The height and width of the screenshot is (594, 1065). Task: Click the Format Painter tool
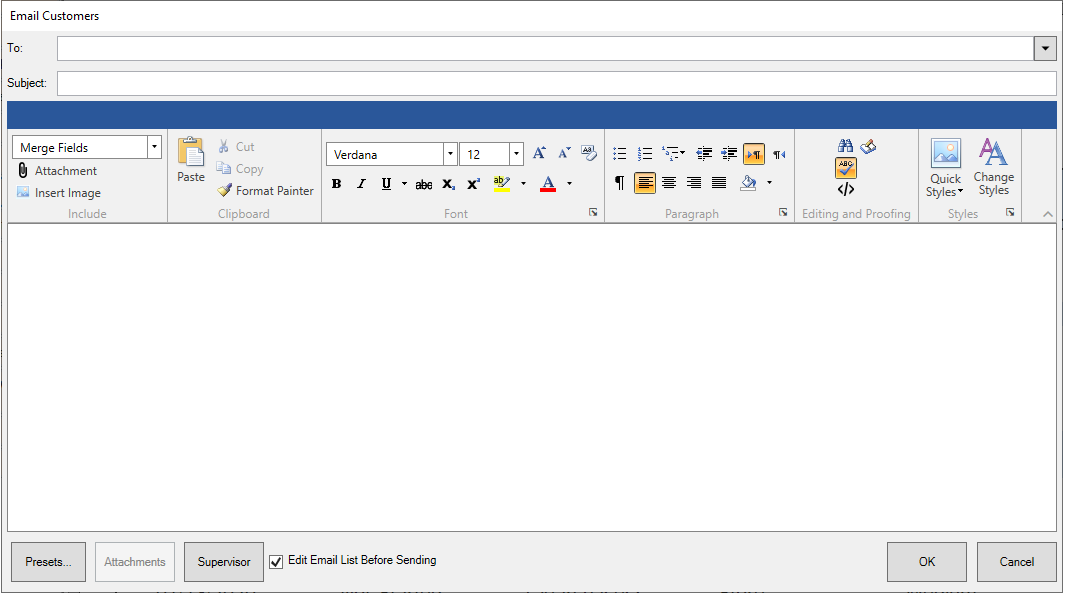266,191
